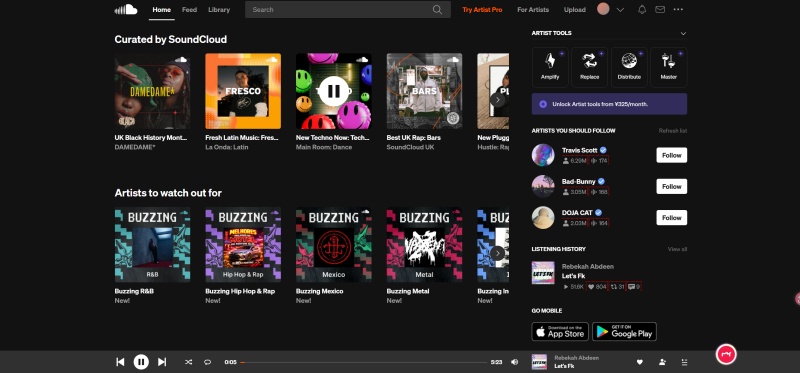Select the Amplify artist tool

[x=549, y=67]
